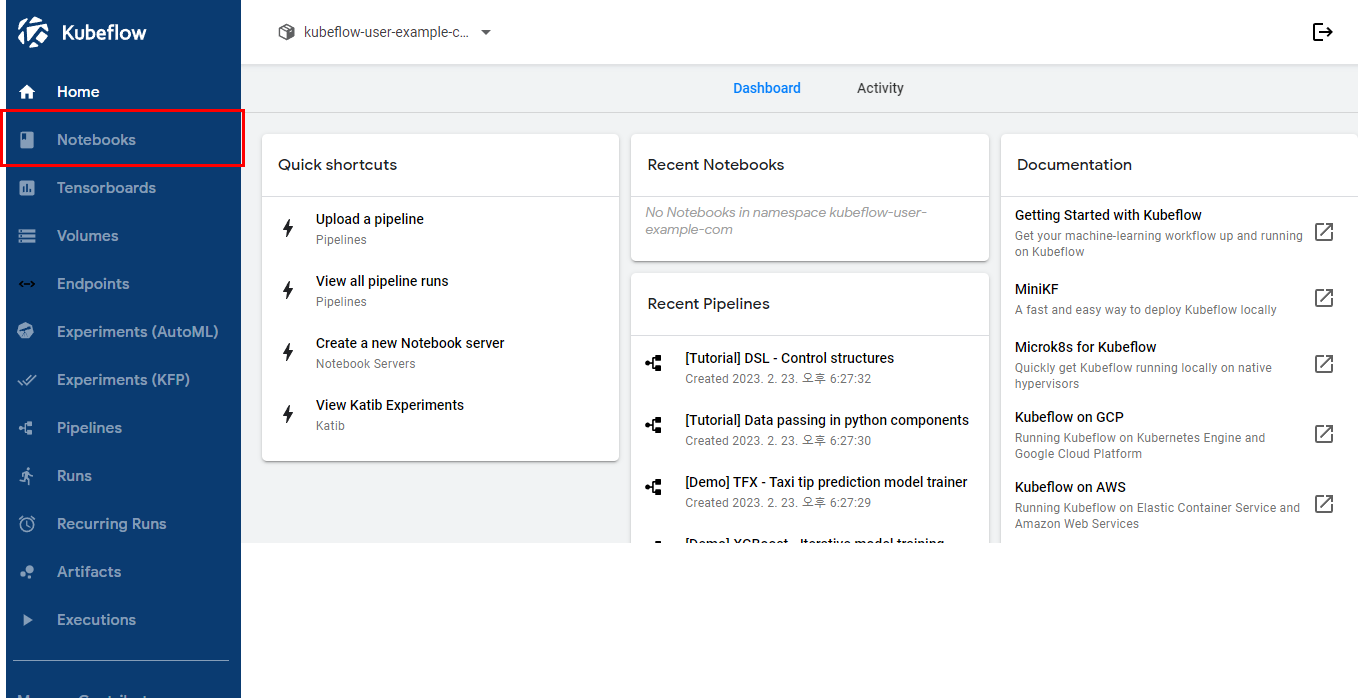Screen dimensions: 1358x698
Task: Click pipeline icon beside TFX Taxi tip prediction
Action: click(x=654, y=488)
